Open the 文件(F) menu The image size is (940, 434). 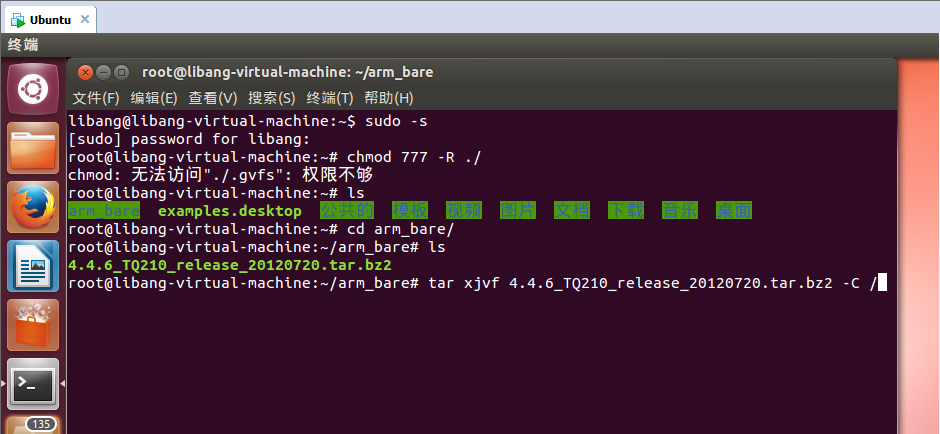point(96,98)
